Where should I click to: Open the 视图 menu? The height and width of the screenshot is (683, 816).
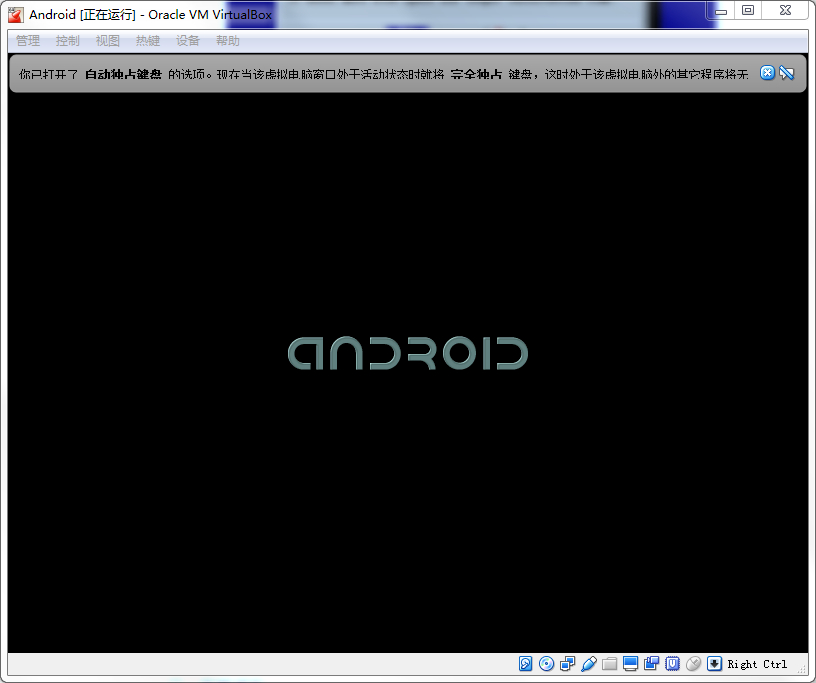click(108, 41)
